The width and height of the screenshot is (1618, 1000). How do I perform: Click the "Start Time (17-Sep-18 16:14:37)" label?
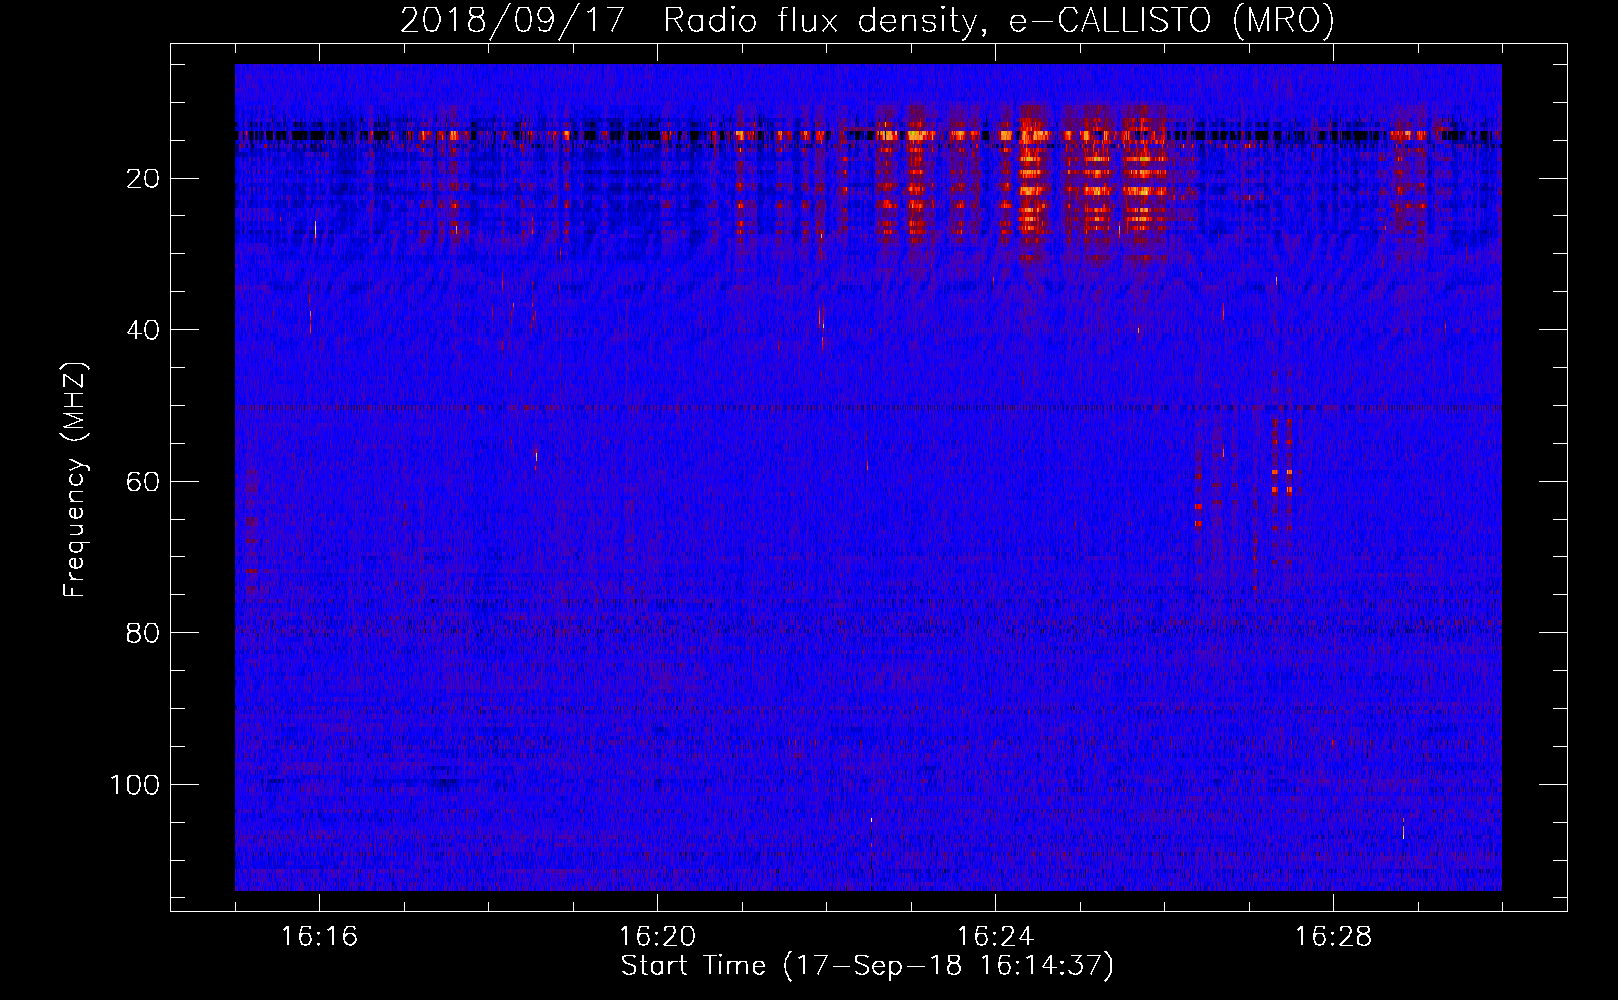tap(867, 966)
